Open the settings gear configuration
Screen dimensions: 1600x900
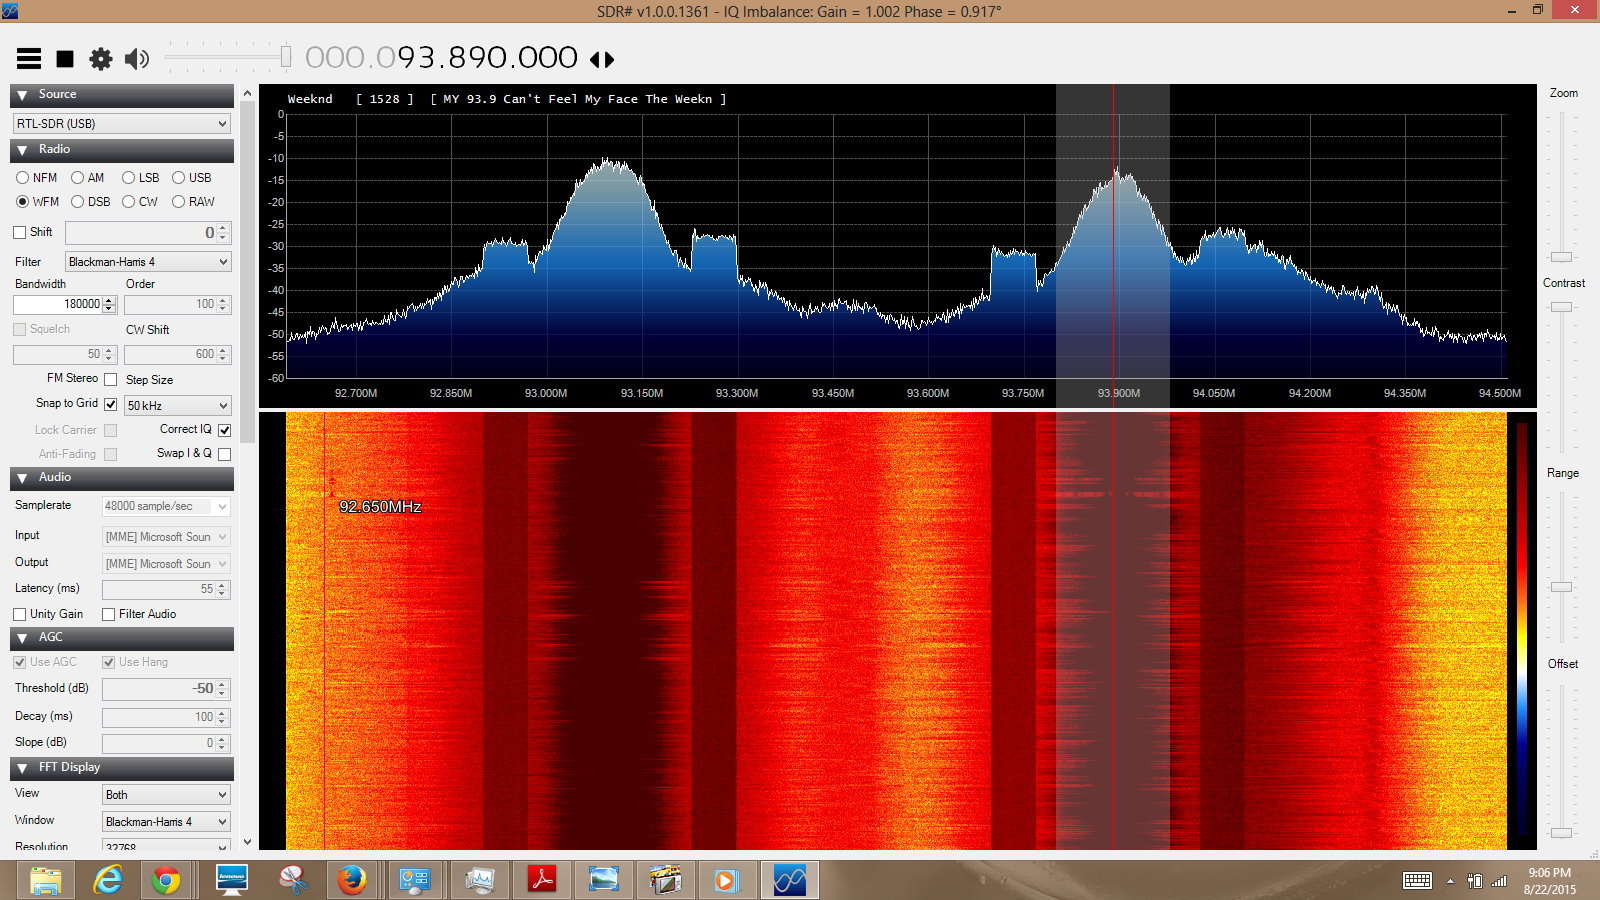pos(101,59)
